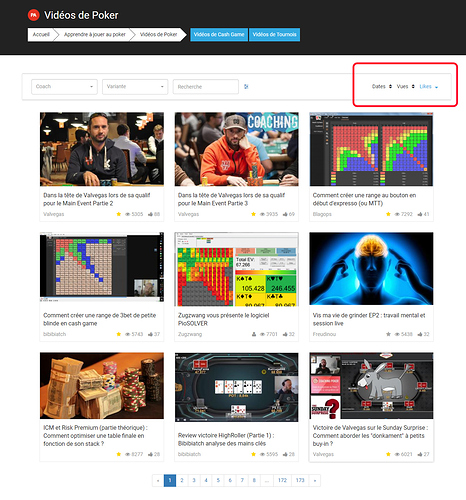The image size is (466, 500).
Task: Click grey star icon on Freudinou card
Action: (388, 334)
